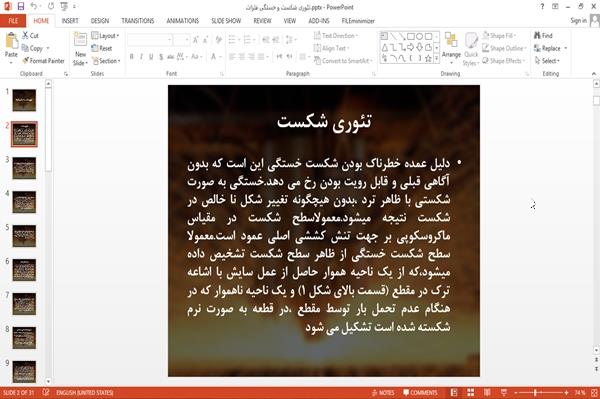Open the Select dropdown in Editing

coord(547,61)
